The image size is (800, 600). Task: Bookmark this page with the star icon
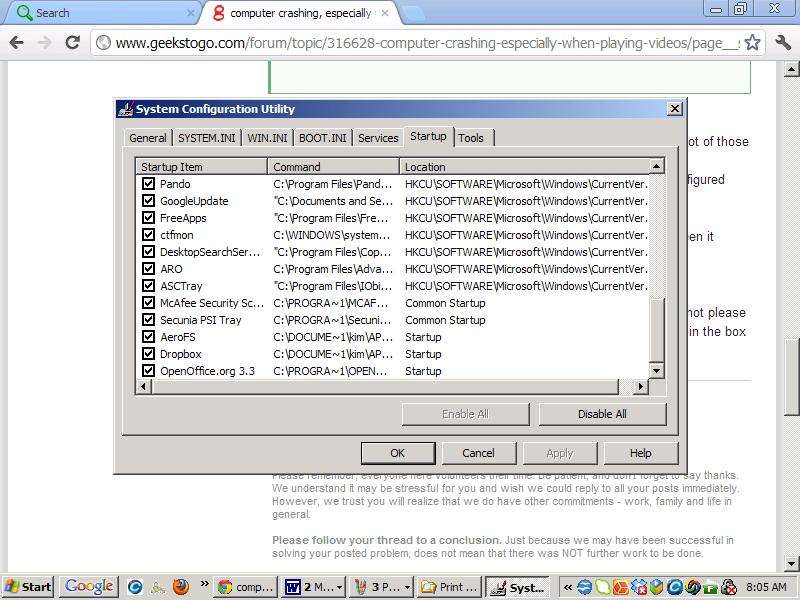[x=752, y=42]
